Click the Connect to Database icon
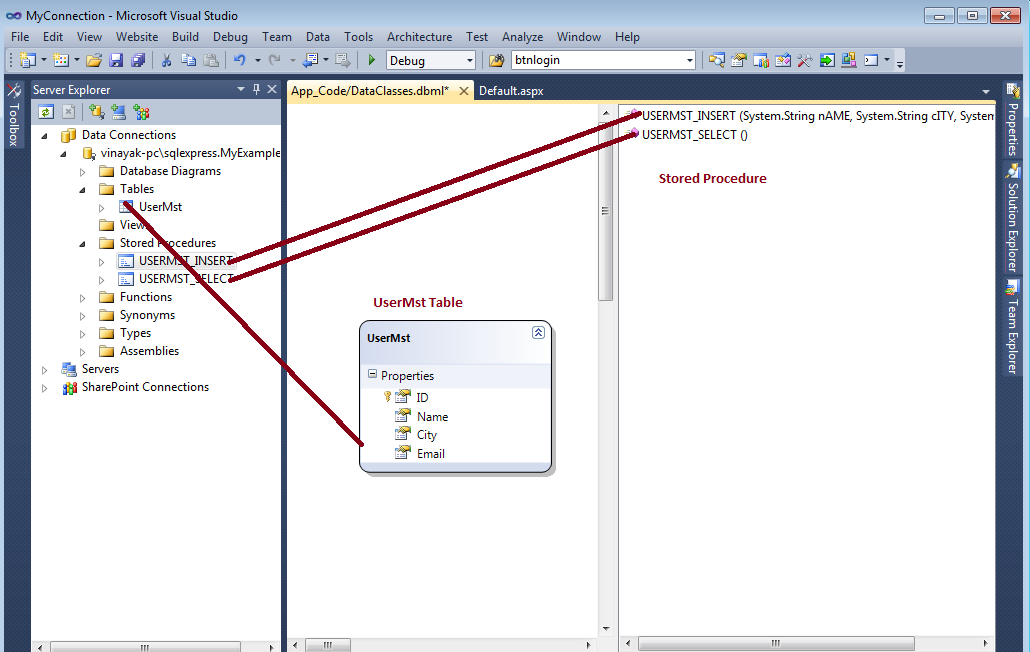The image size is (1030, 652). coord(96,112)
